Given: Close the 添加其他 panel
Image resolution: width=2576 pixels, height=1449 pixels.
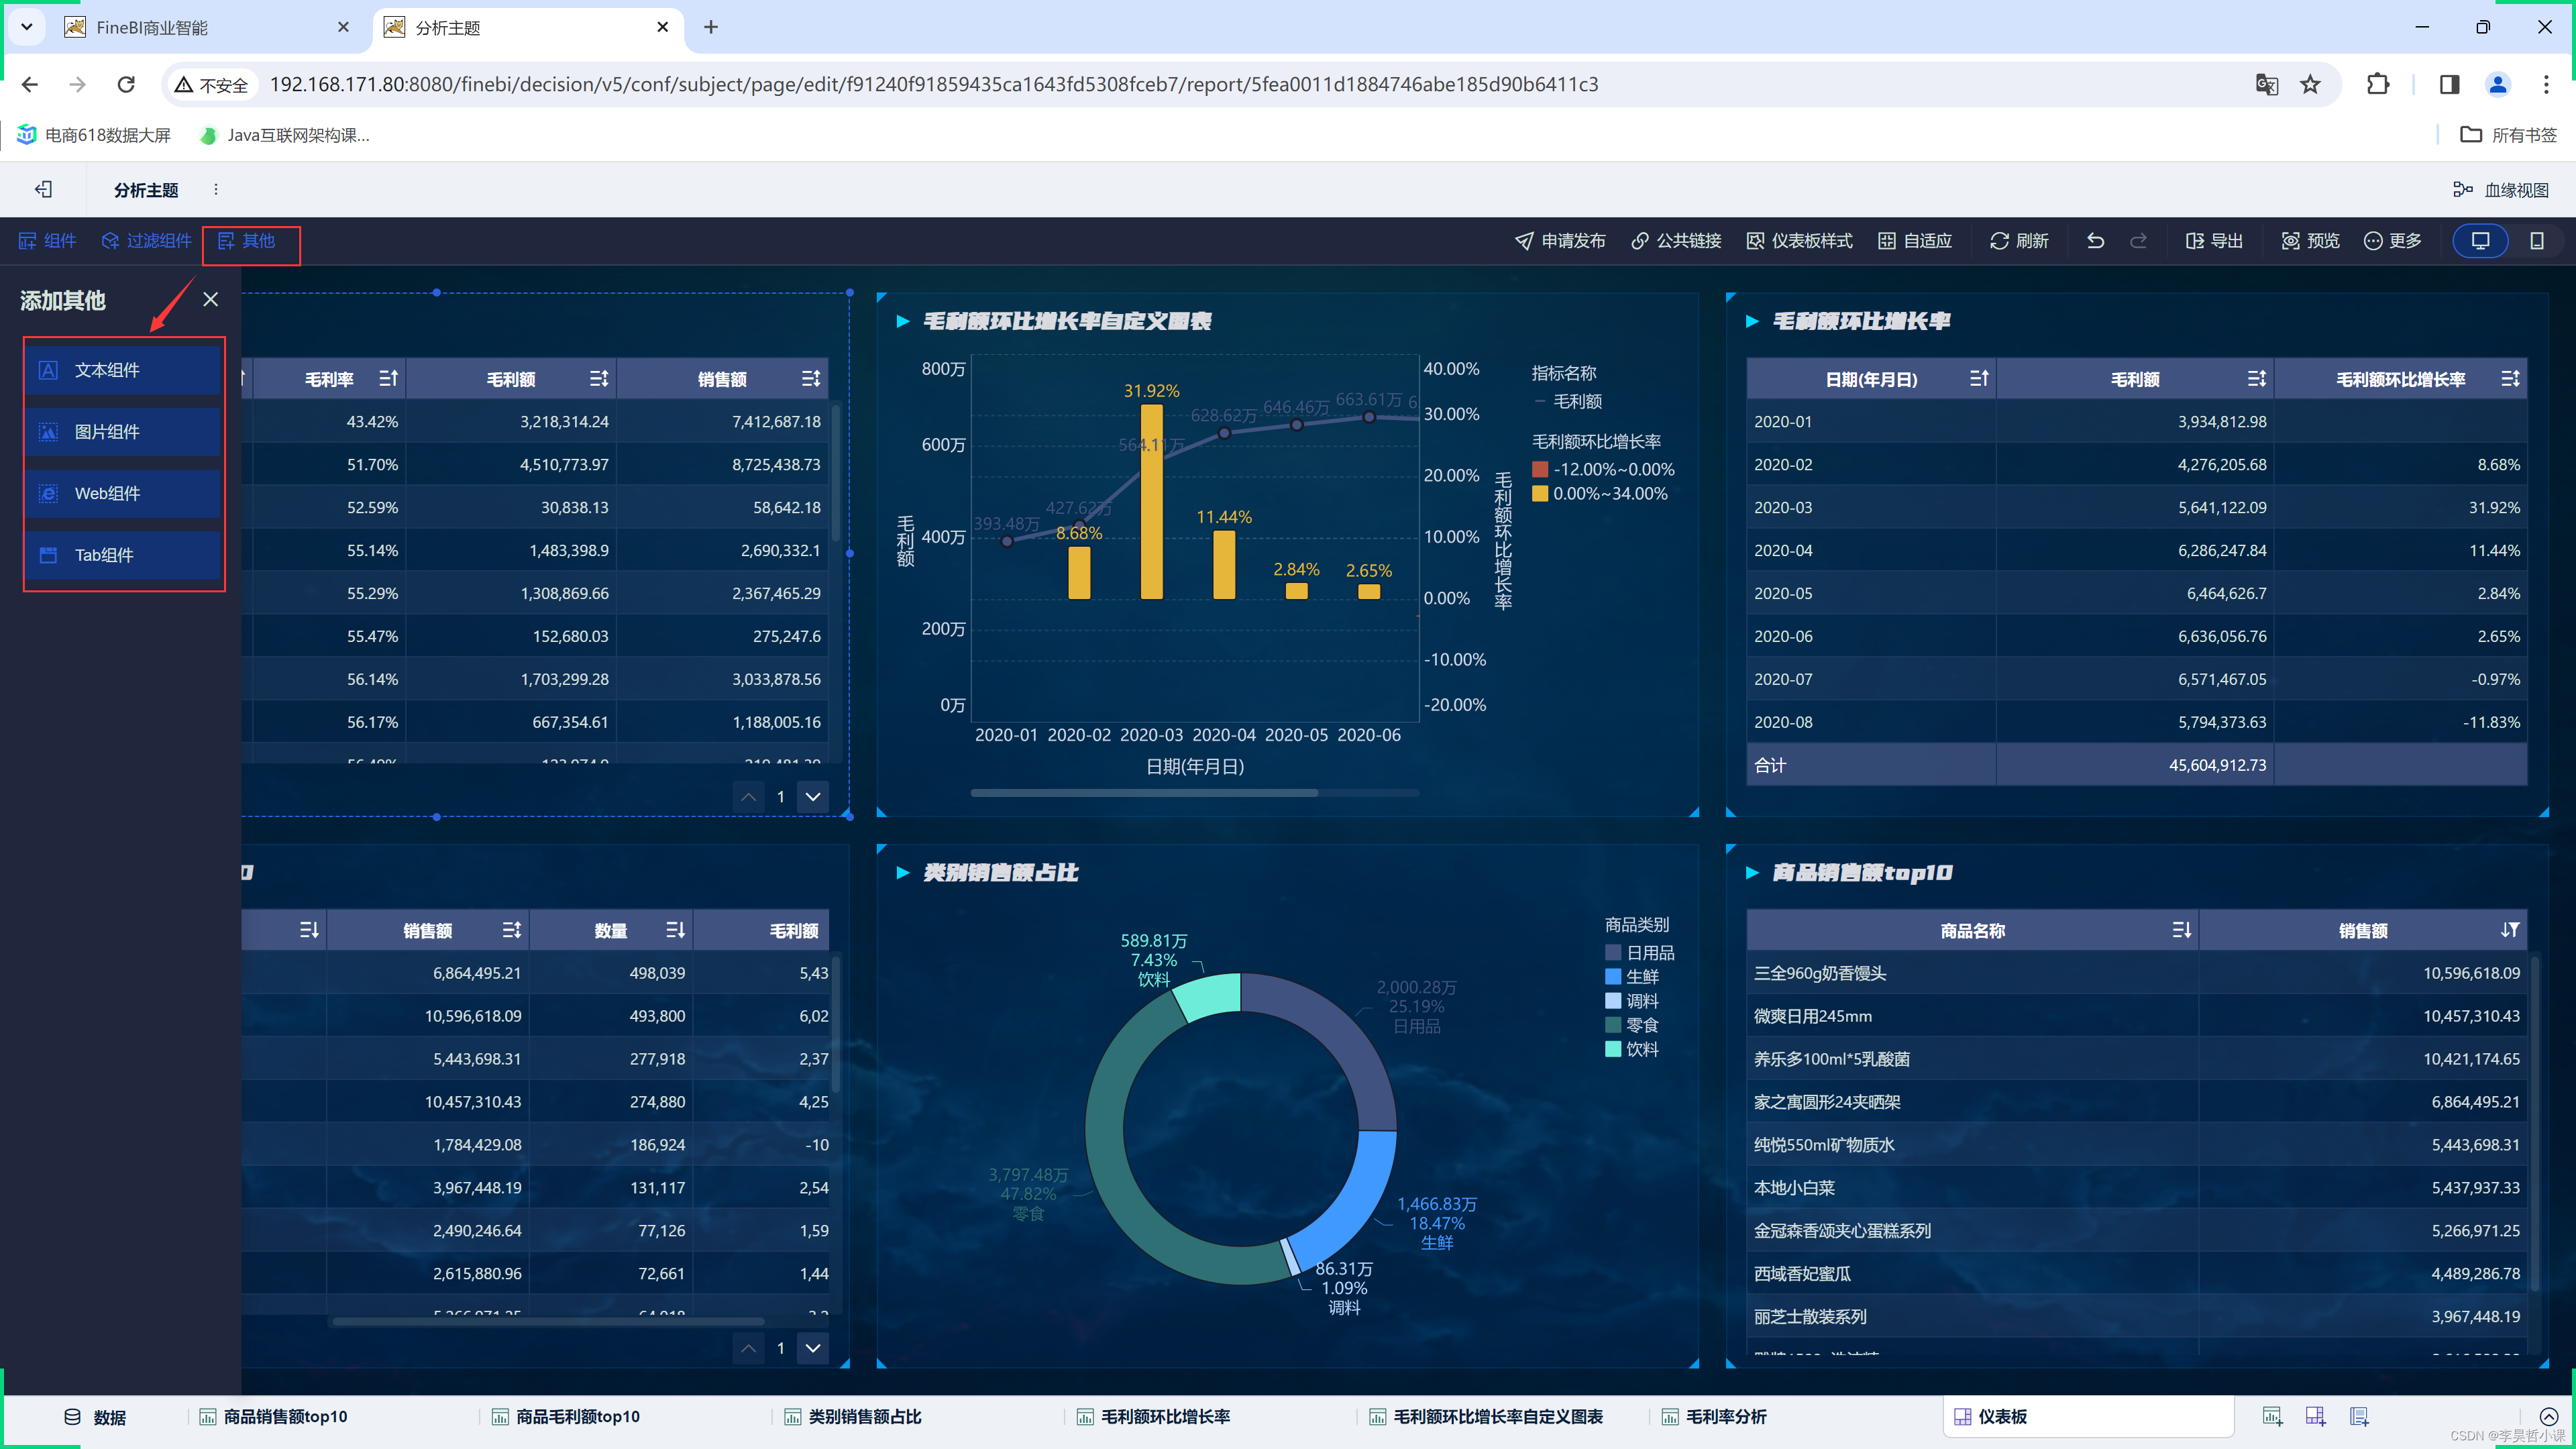Looking at the screenshot, I should [210, 299].
